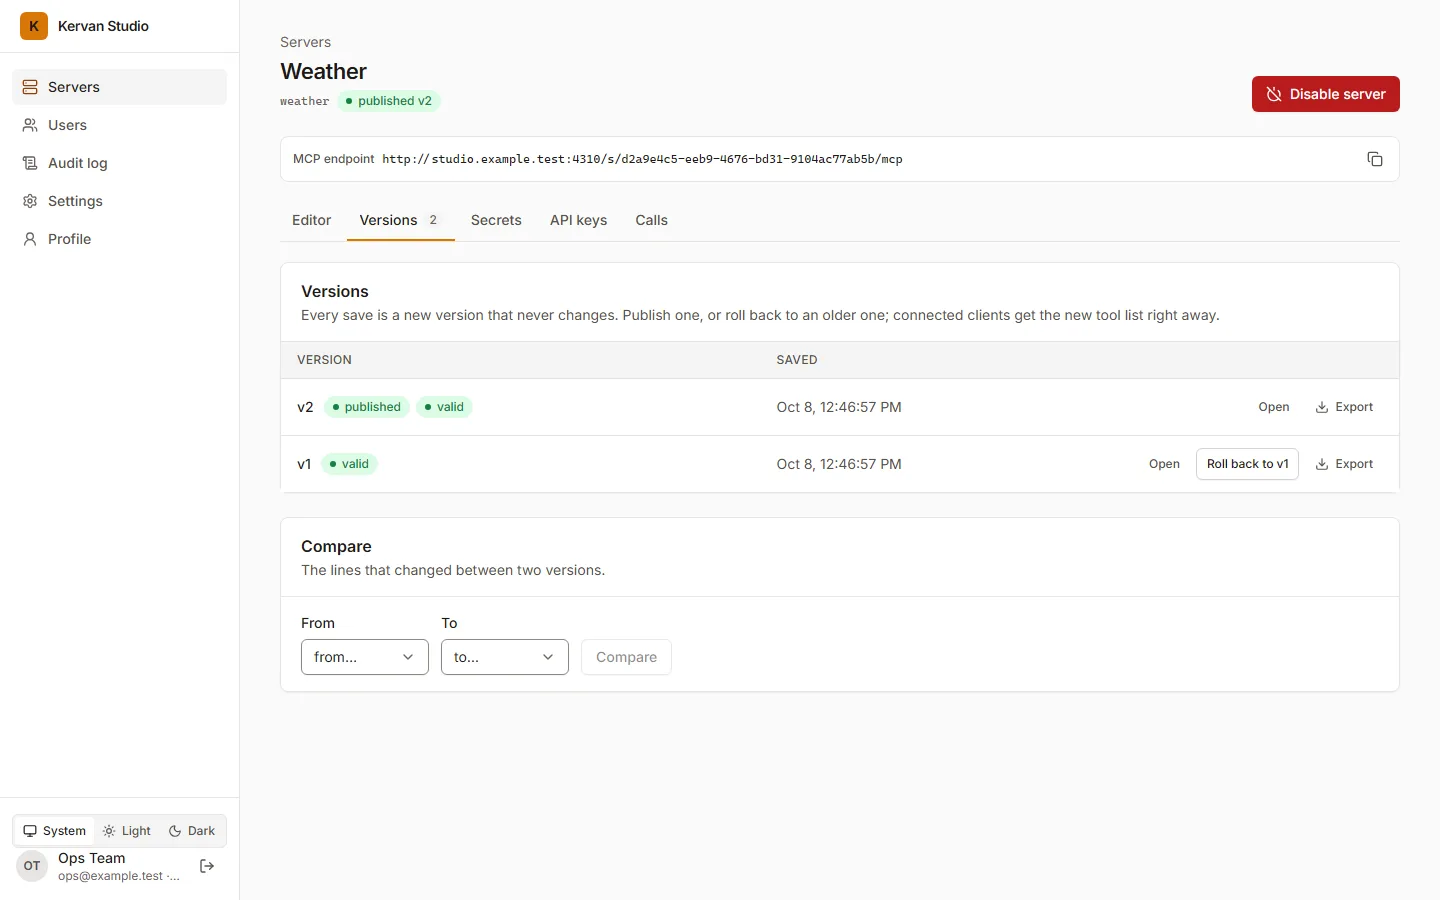Click the Ops Team account name
Viewport: 1440px width, 900px height.
92,858
